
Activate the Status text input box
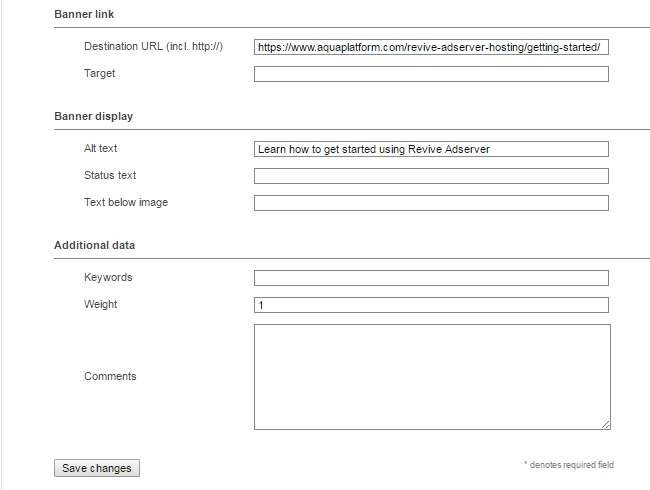pos(431,176)
